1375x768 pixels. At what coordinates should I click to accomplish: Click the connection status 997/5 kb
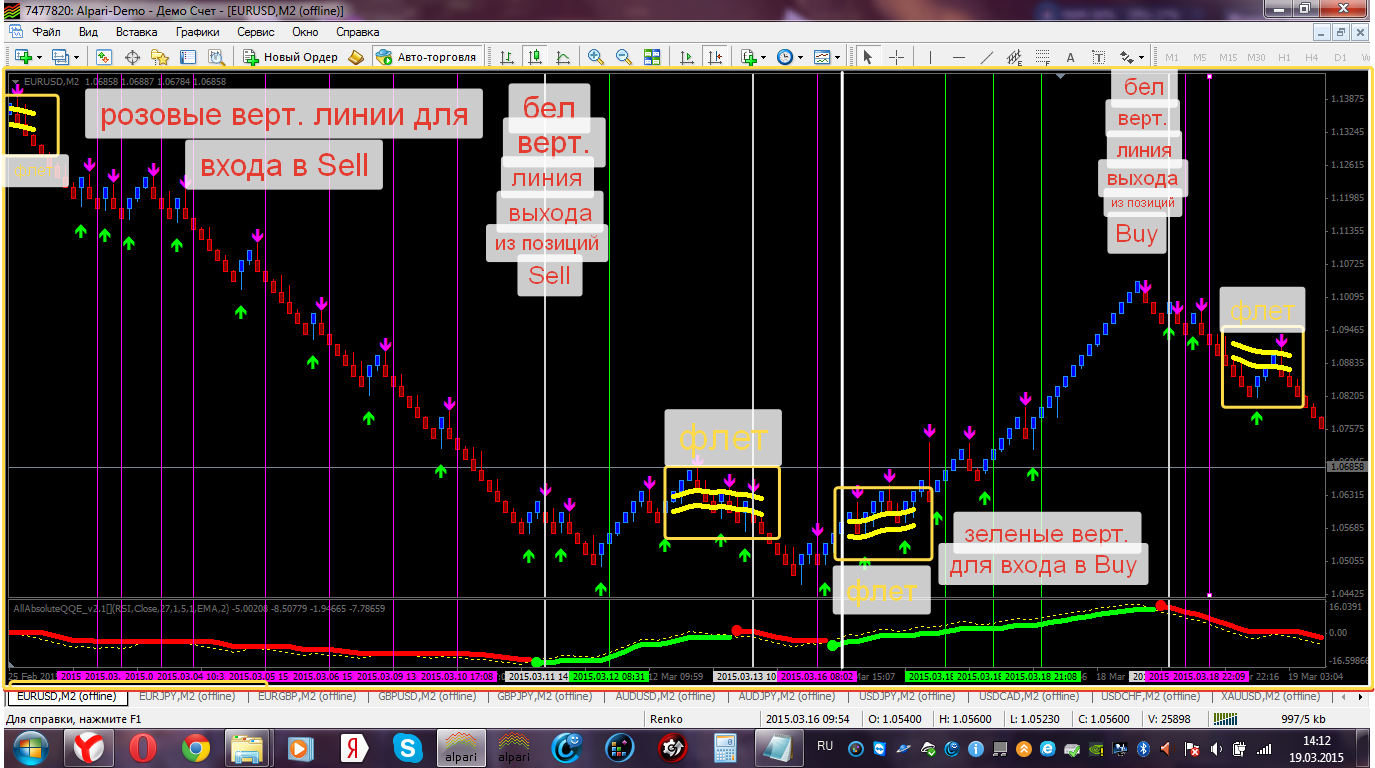point(1304,719)
